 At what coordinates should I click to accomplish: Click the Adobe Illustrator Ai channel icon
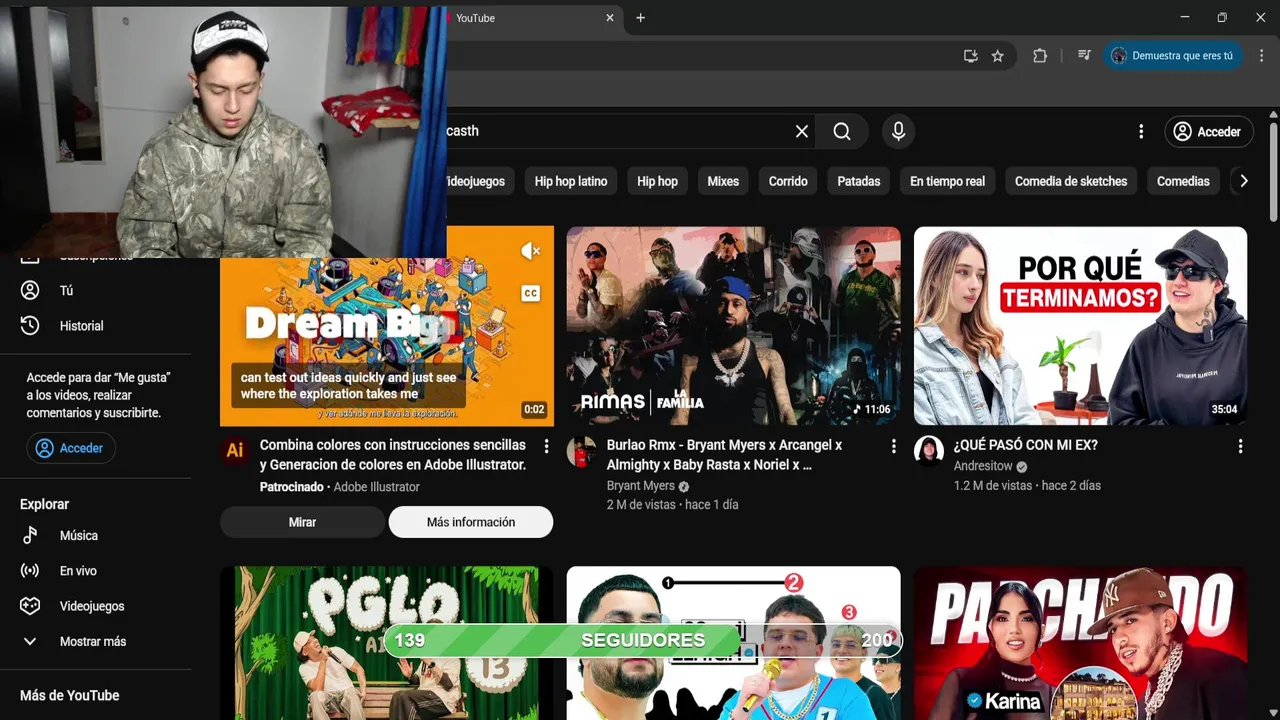tap(234, 450)
